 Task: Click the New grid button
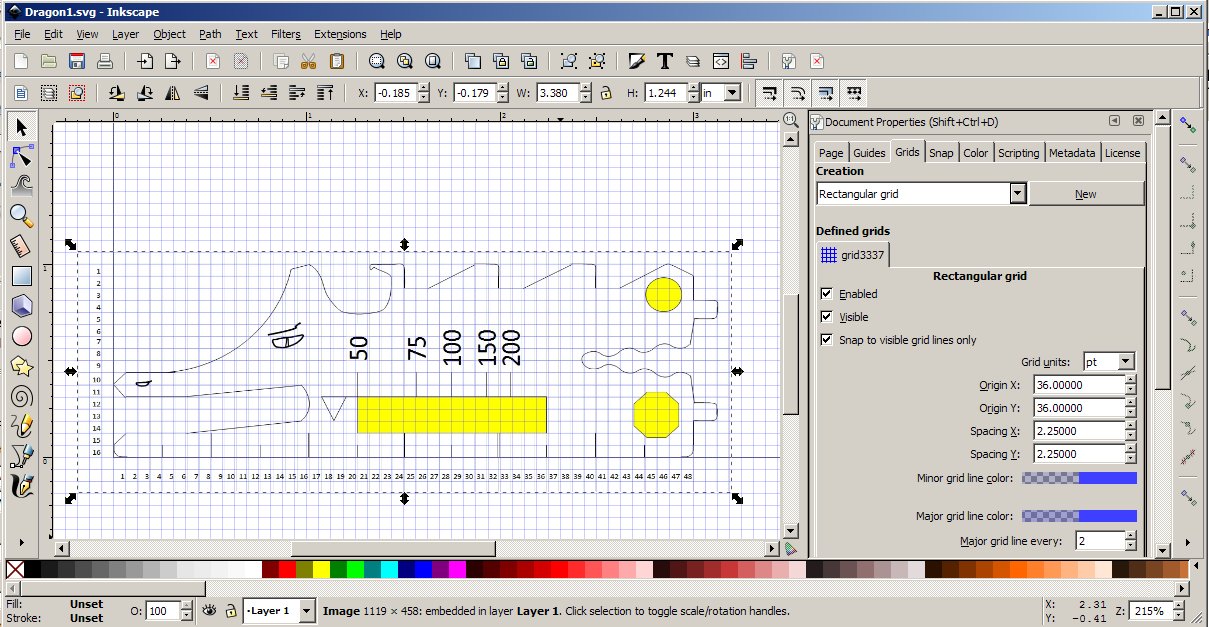1085,194
